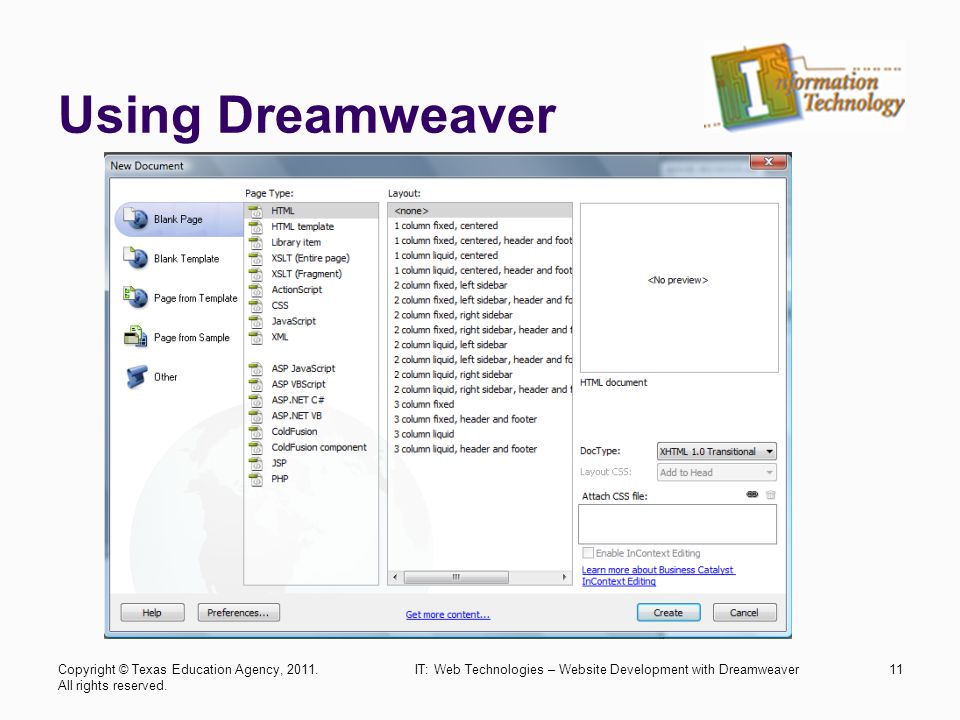Click the Cancel button
960x720 pixels.
[x=744, y=613]
